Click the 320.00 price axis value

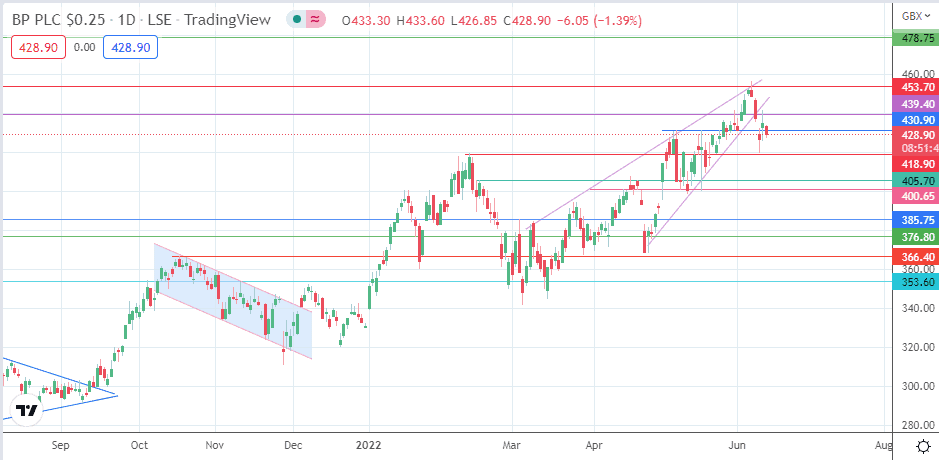[916, 347]
